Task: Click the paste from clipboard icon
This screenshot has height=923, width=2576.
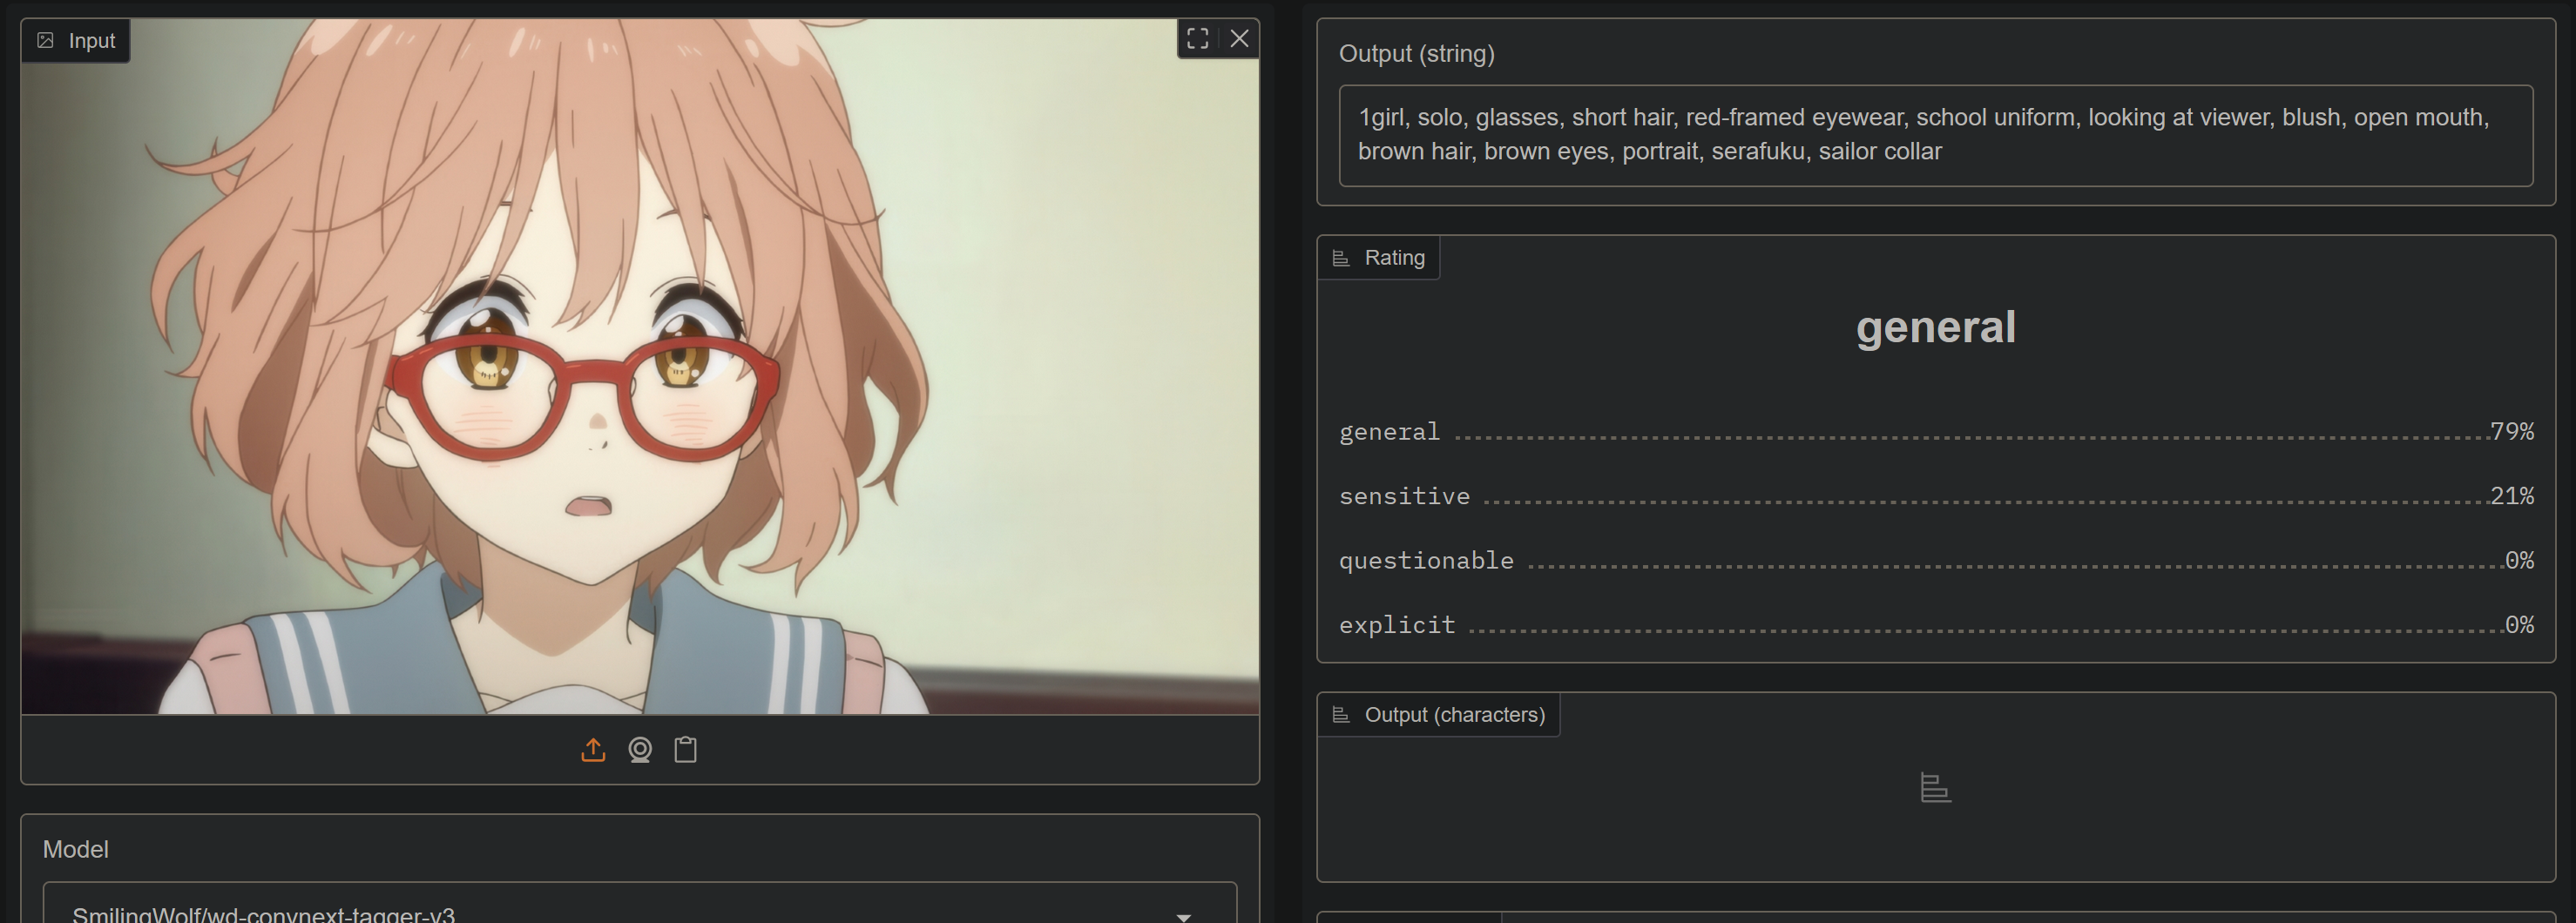Action: (x=686, y=750)
